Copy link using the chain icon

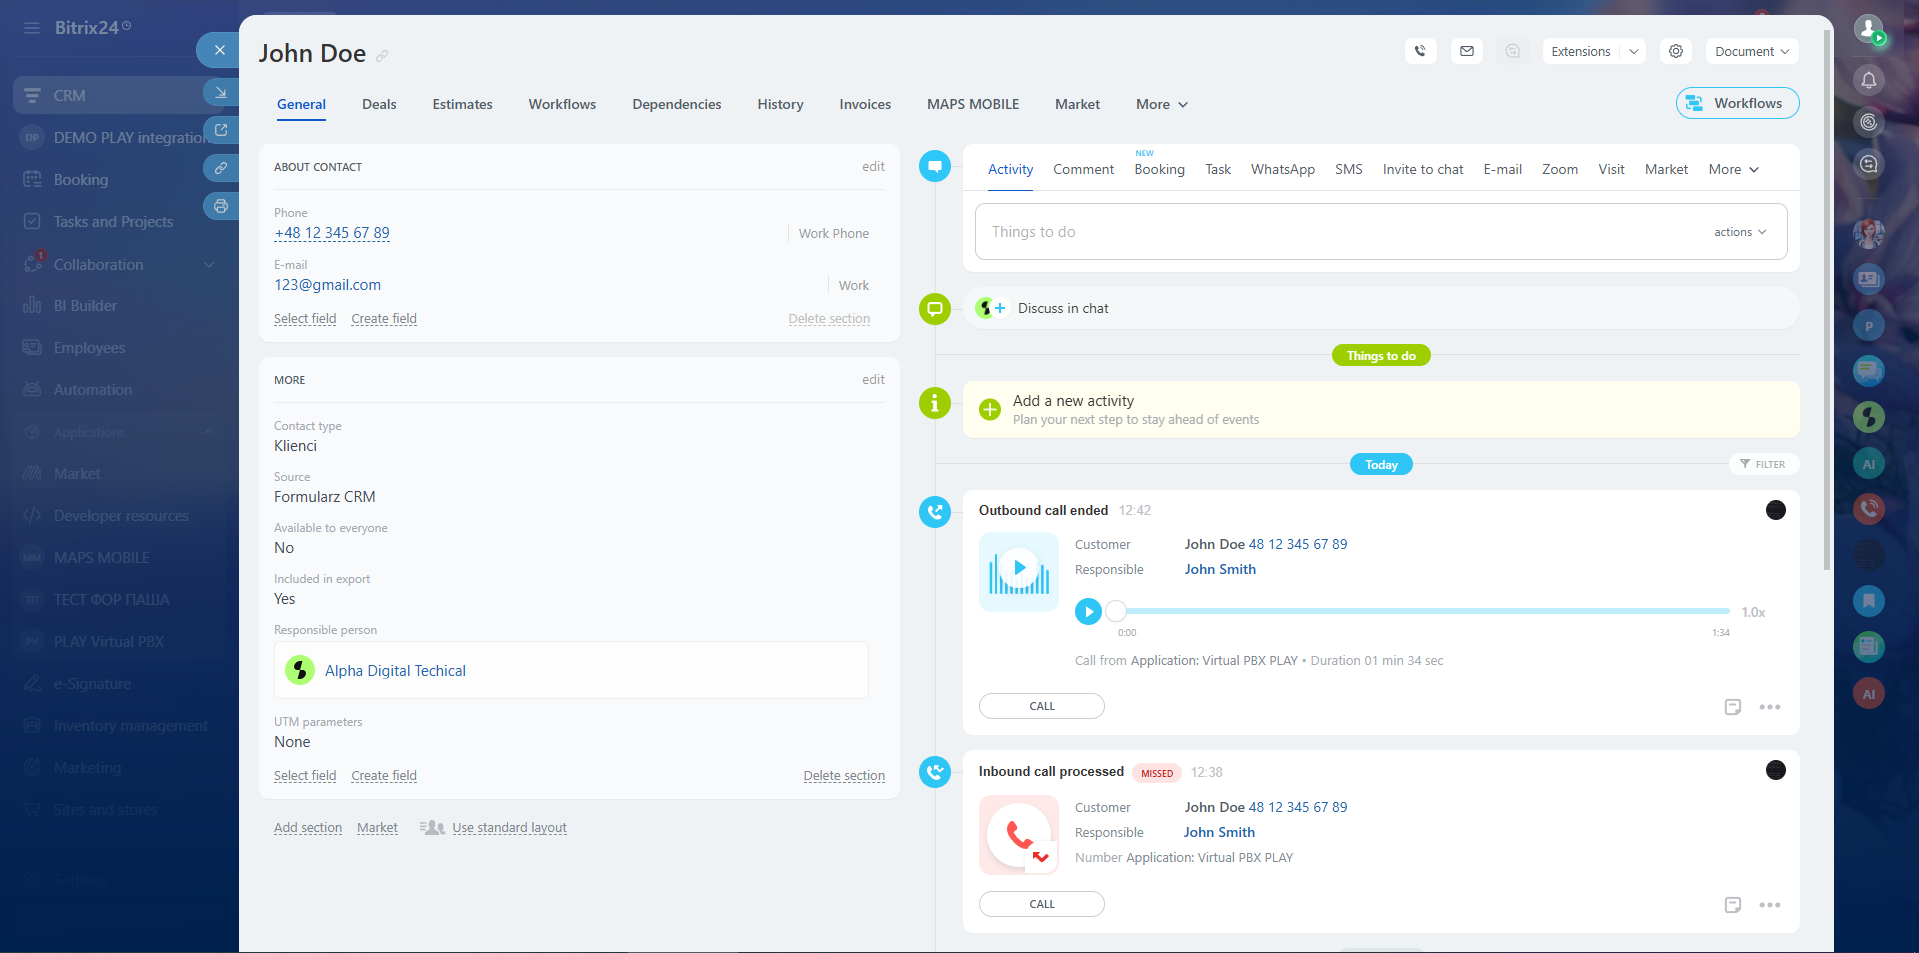click(221, 168)
